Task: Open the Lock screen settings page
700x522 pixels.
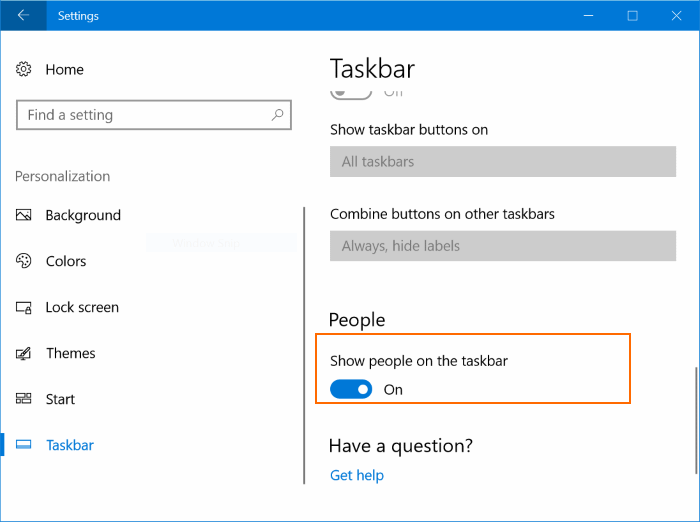Action: (x=82, y=307)
